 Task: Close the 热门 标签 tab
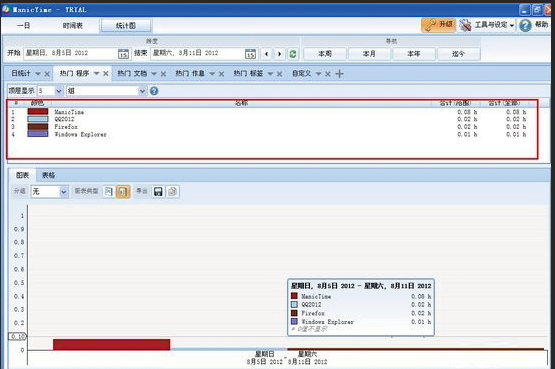tap(279, 74)
